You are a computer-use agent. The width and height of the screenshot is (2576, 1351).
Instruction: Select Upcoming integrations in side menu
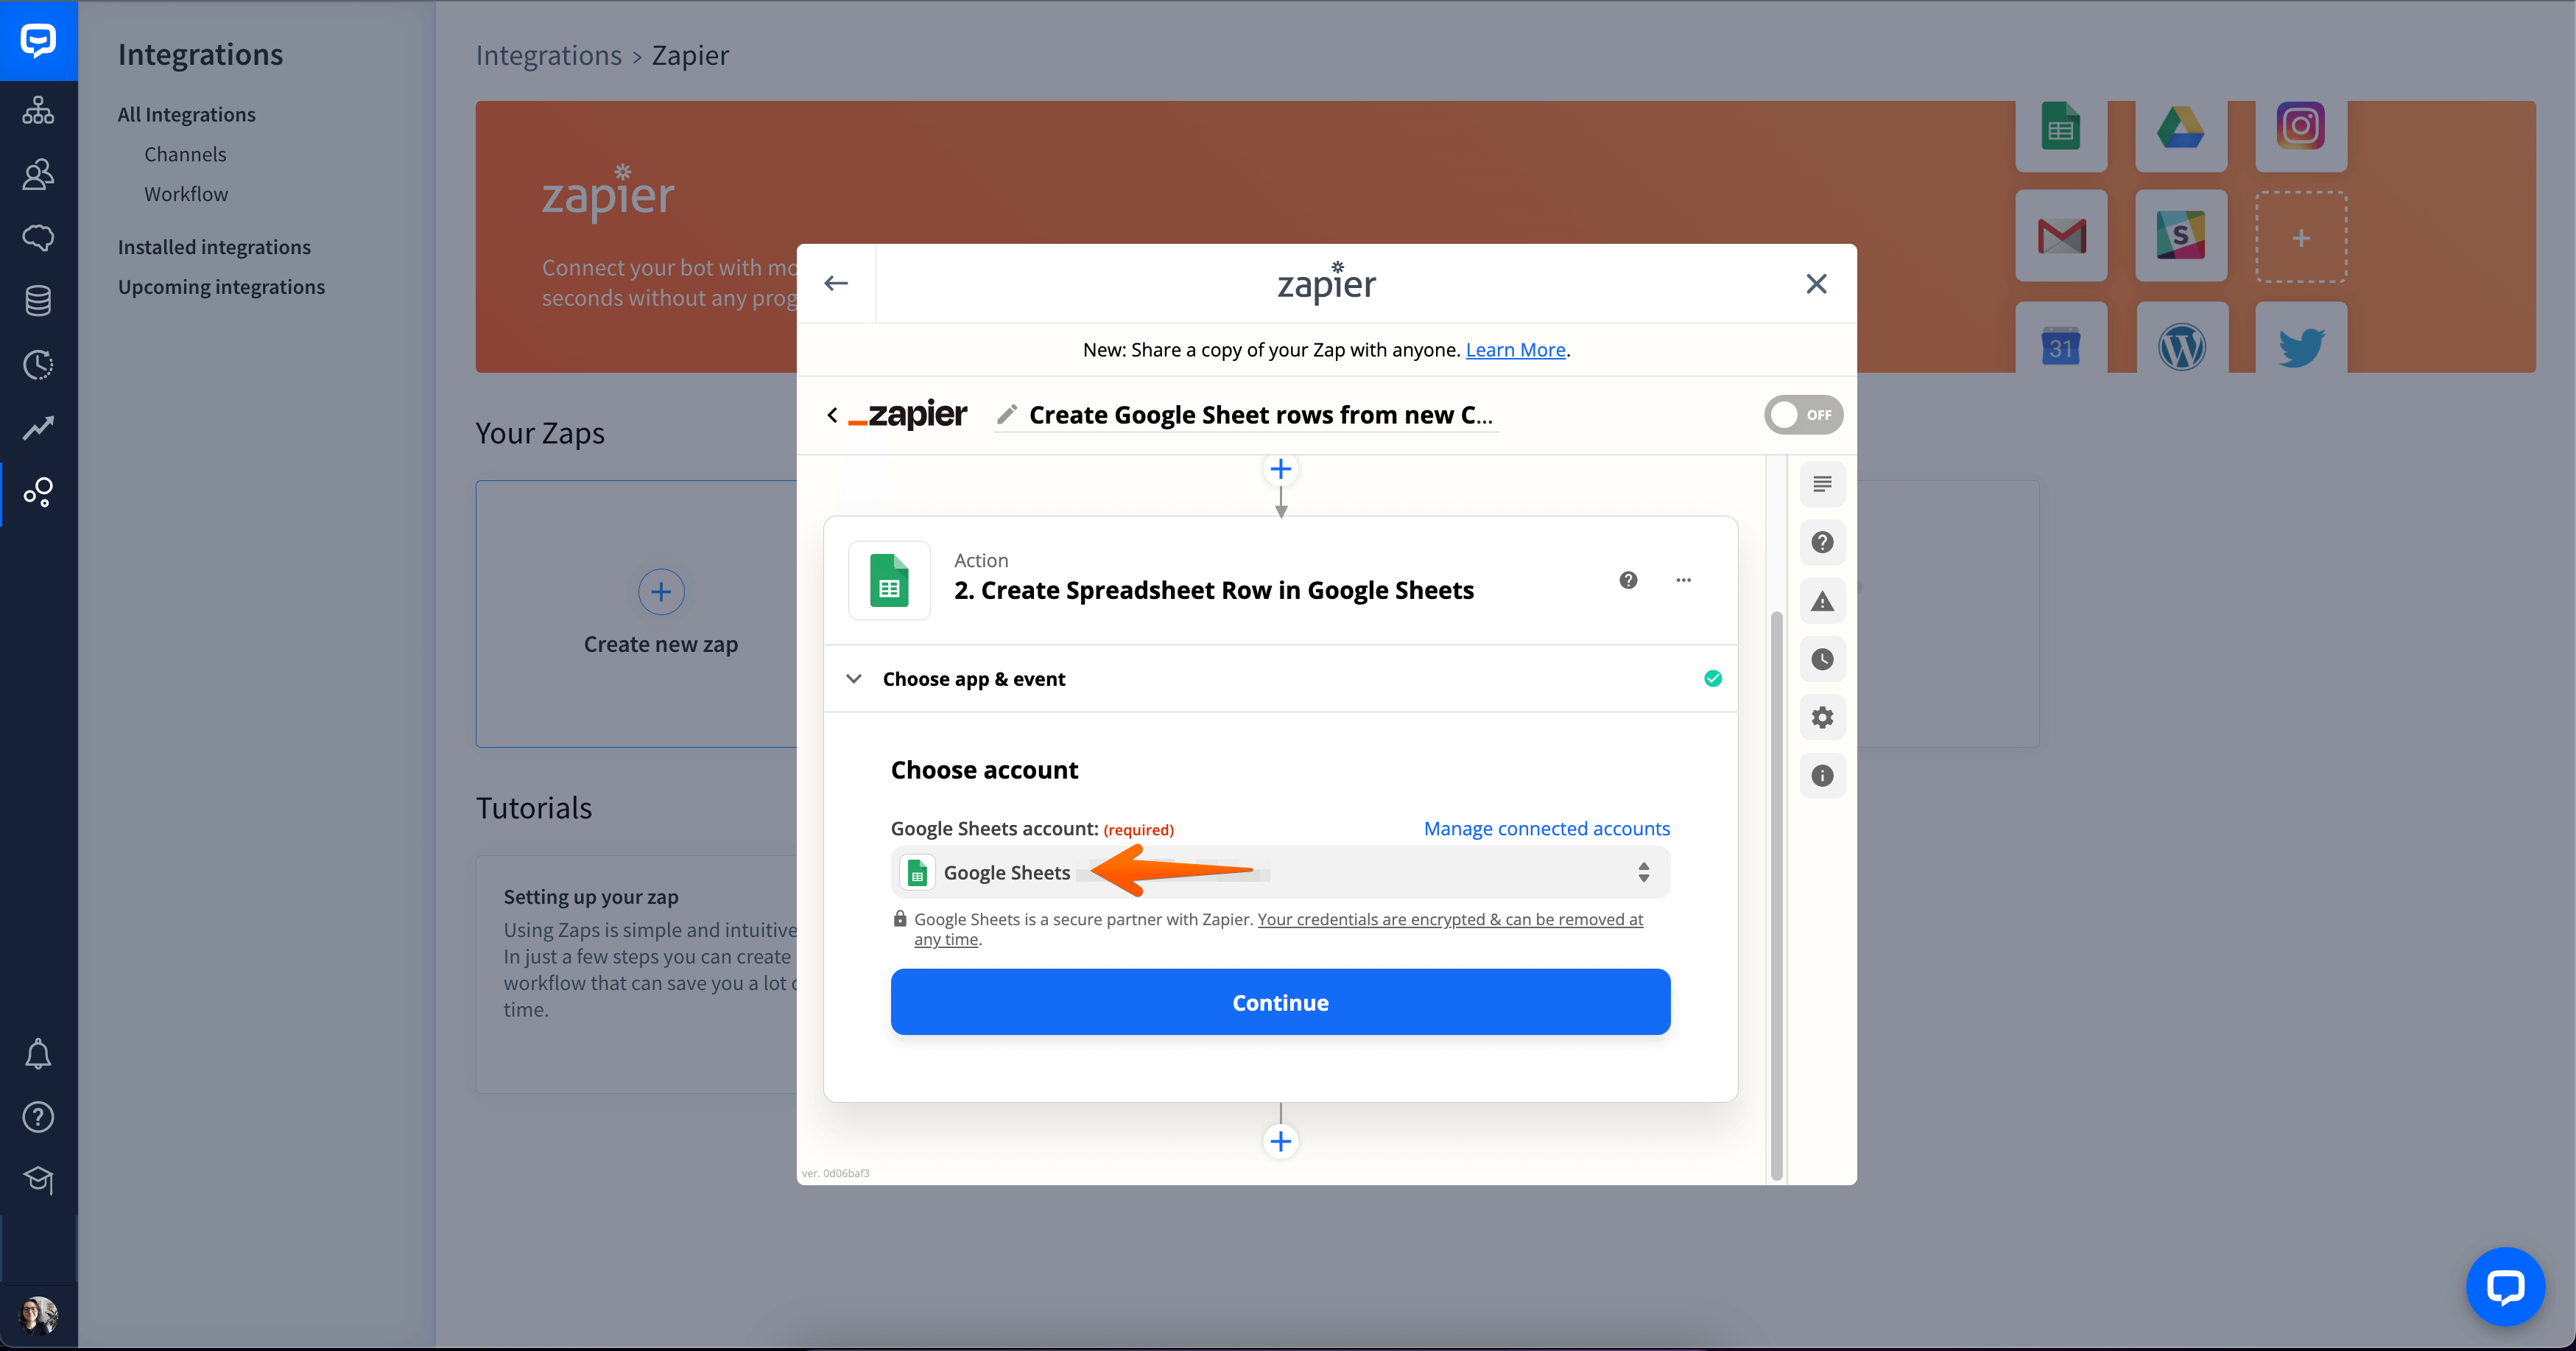[x=221, y=287]
